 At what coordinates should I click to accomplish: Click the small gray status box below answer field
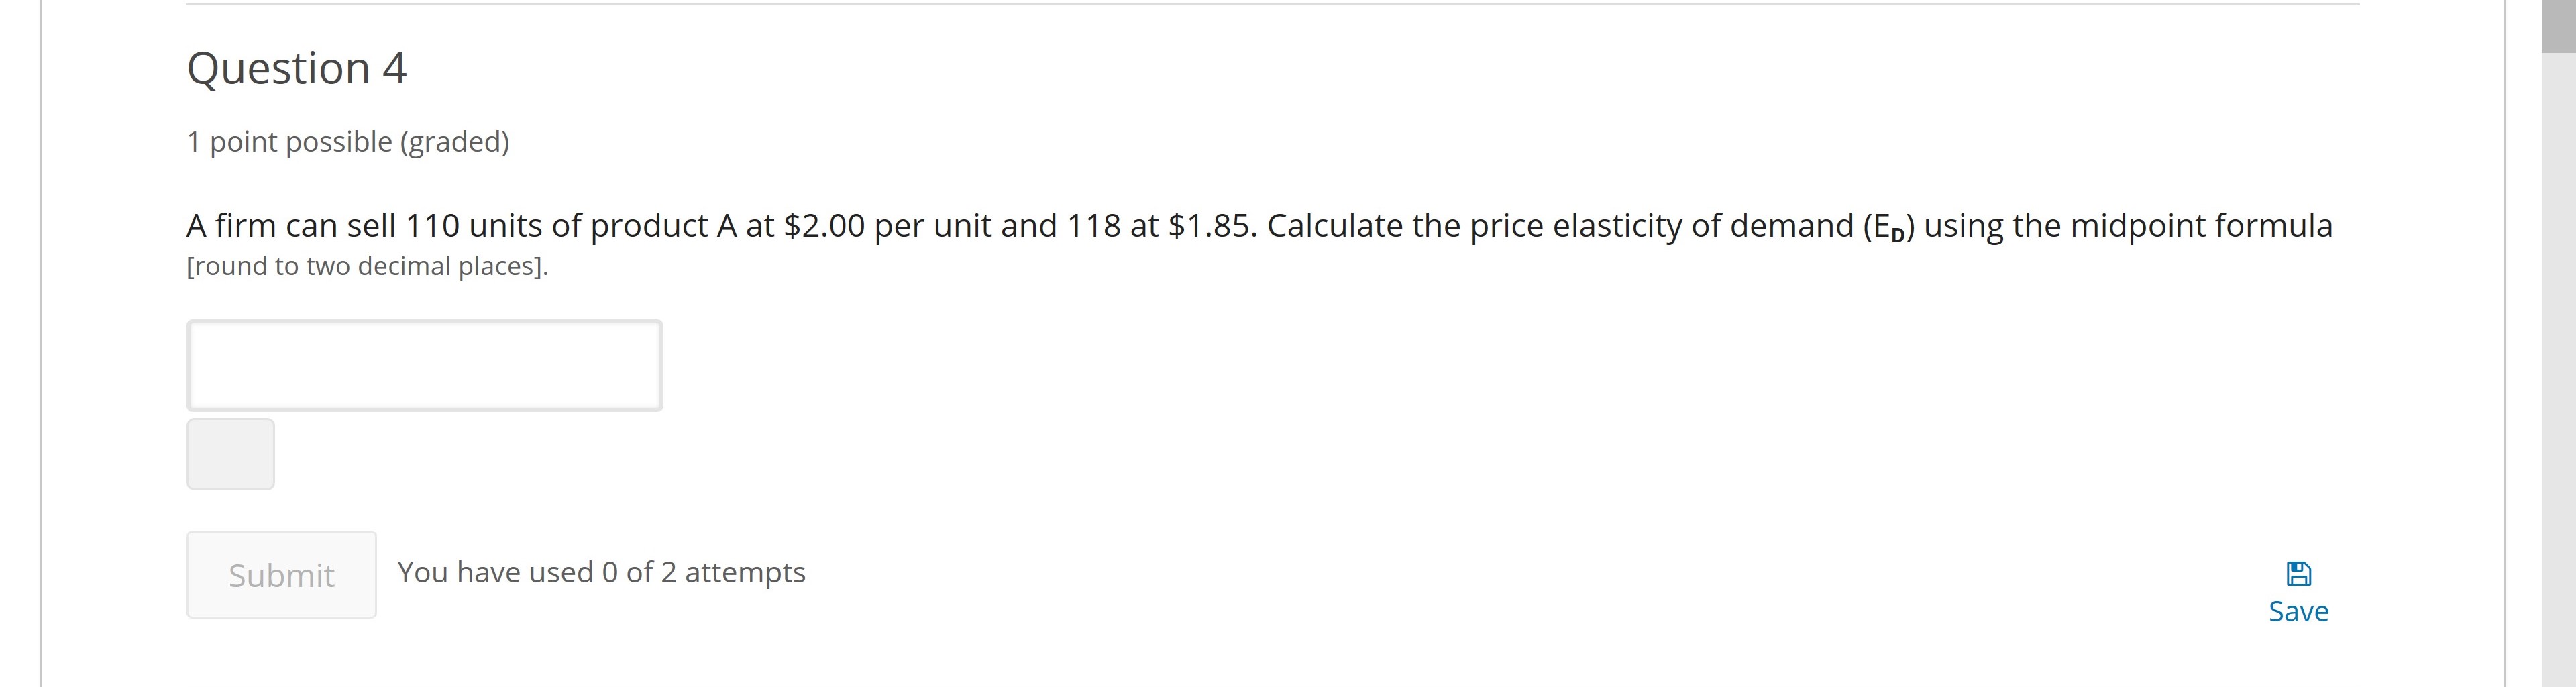point(230,453)
